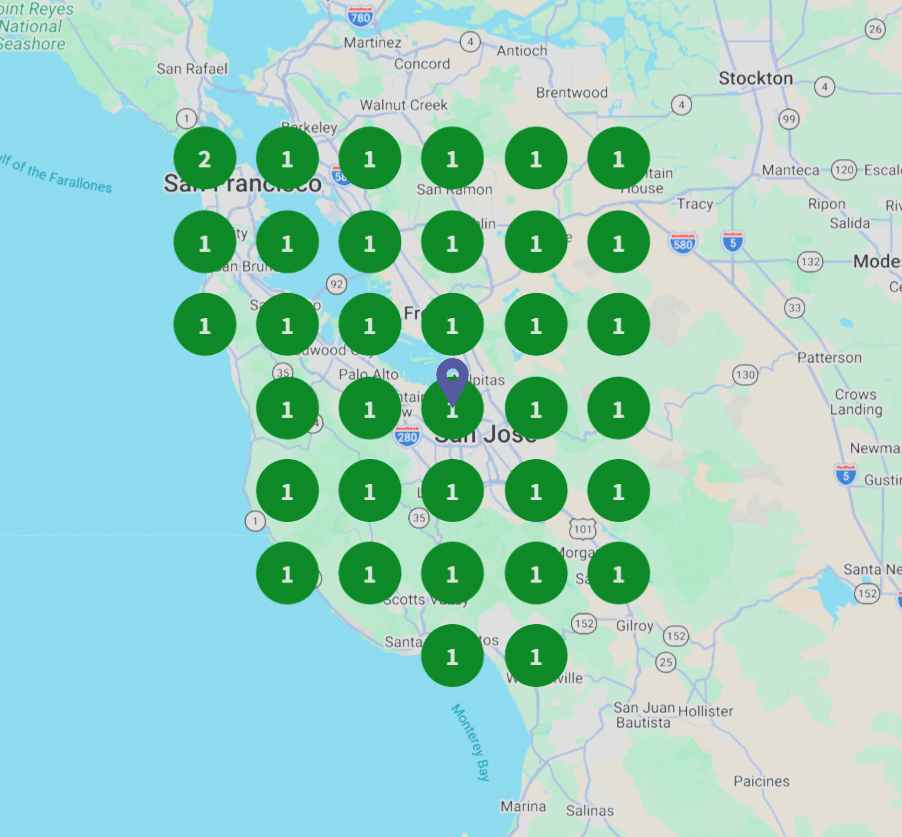The width and height of the screenshot is (902, 837).
Task: Click the Stockton city label
Action: (755, 78)
